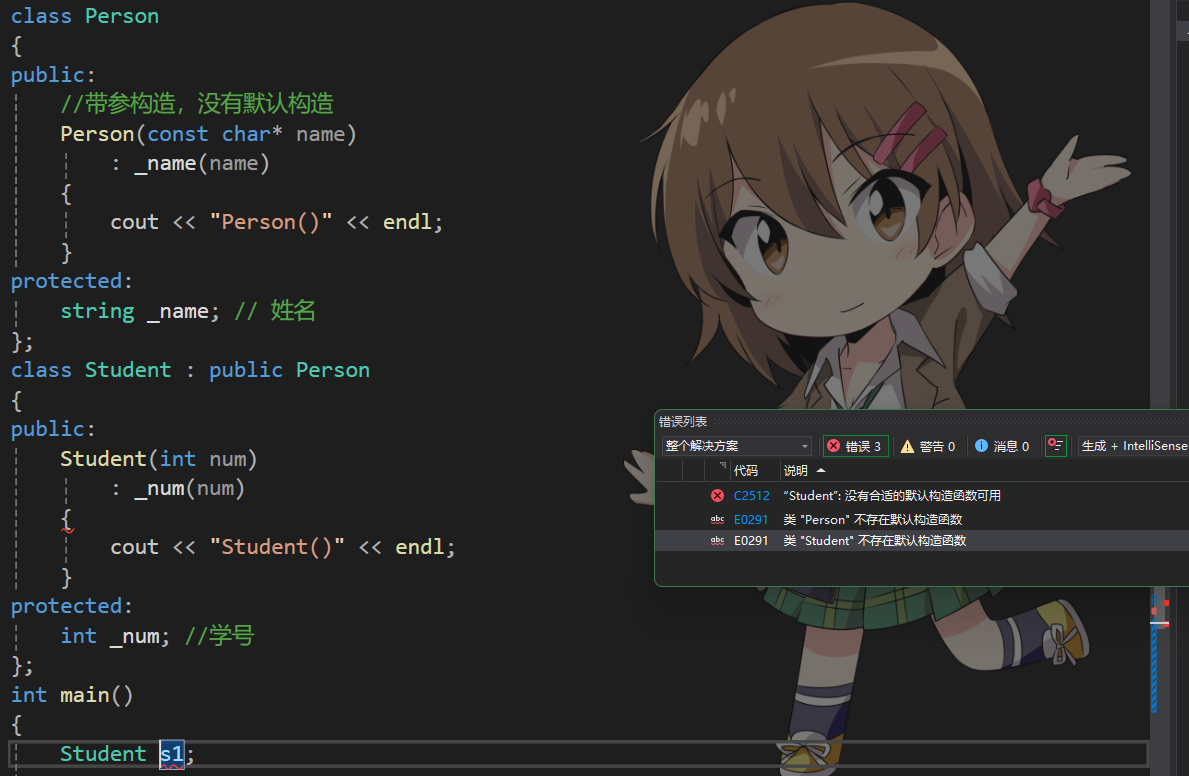Click class name Person in first line

[x=122, y=16]
